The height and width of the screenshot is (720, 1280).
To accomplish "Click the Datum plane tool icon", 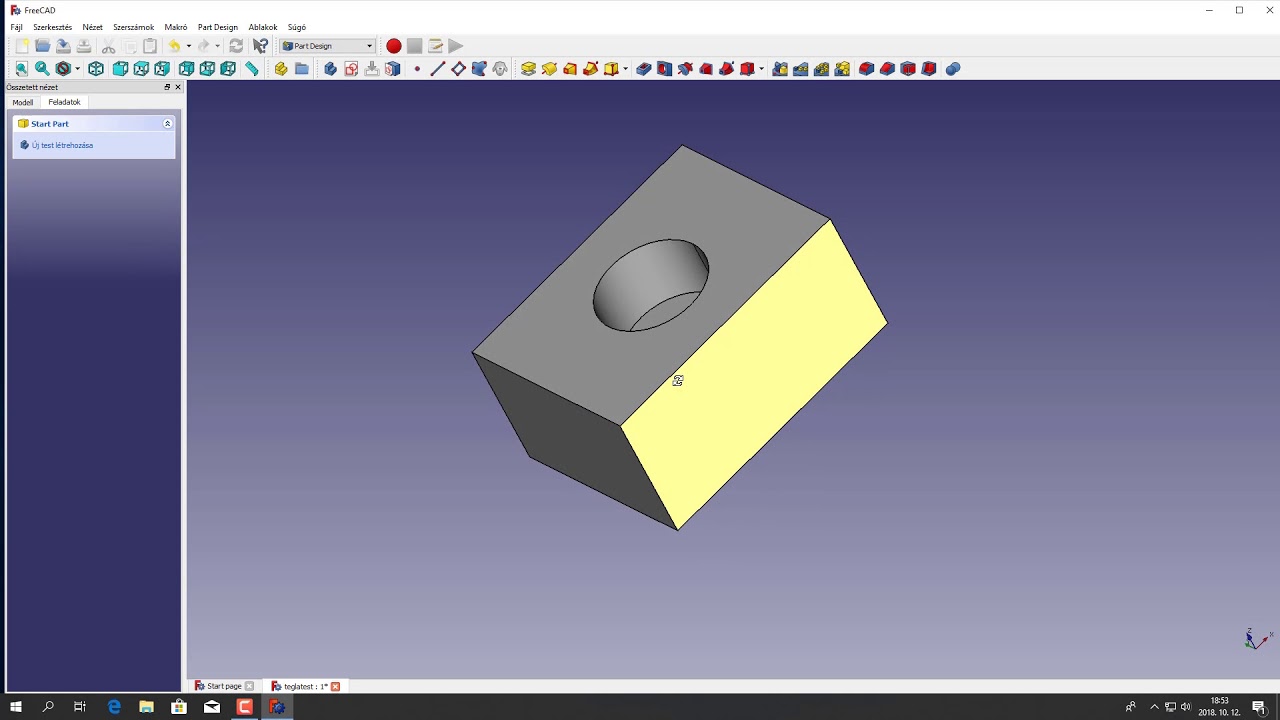I will coord(458,69).
